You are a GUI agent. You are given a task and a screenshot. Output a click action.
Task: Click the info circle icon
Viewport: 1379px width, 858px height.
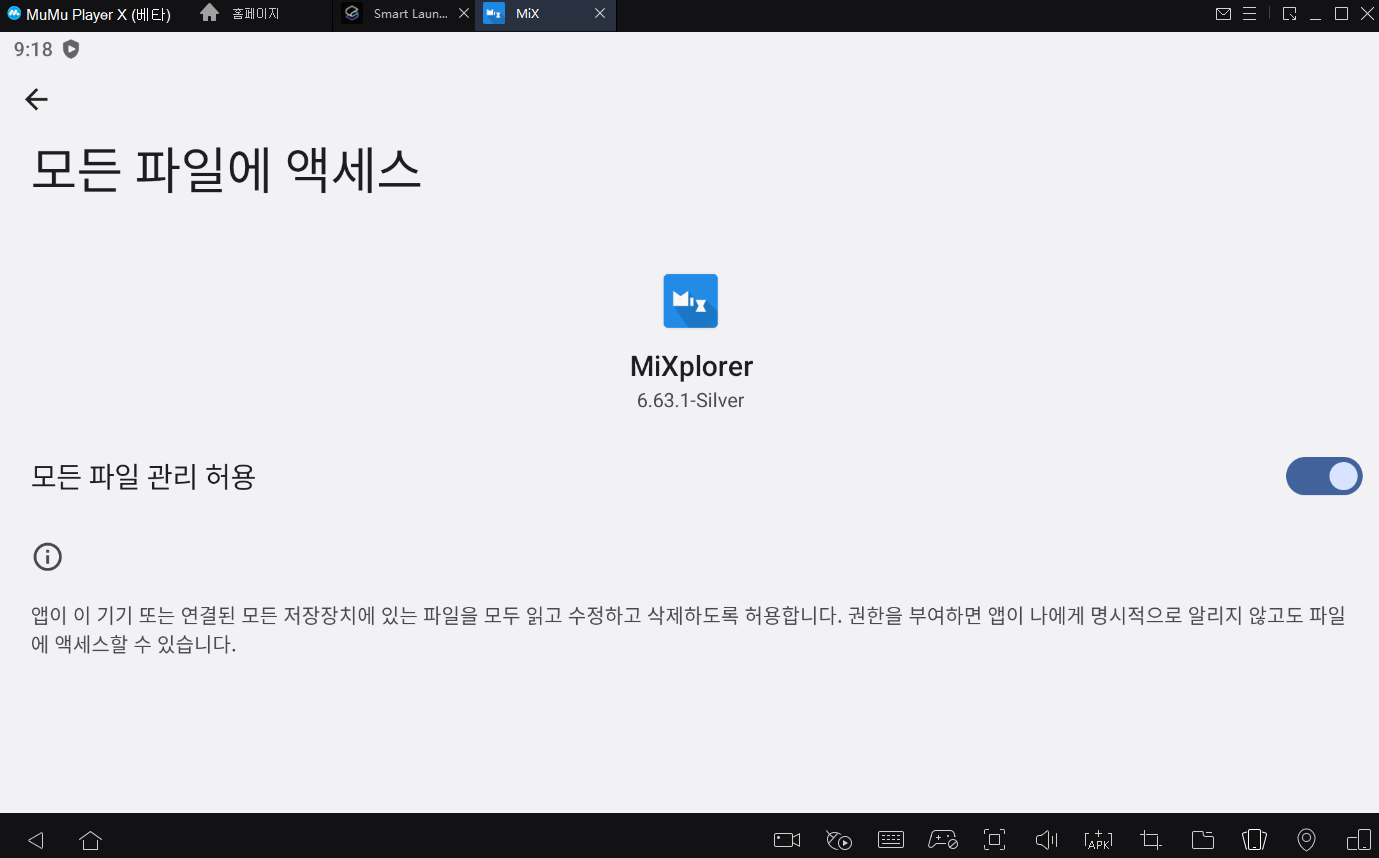pyautogui.click(x=47, y=557)
